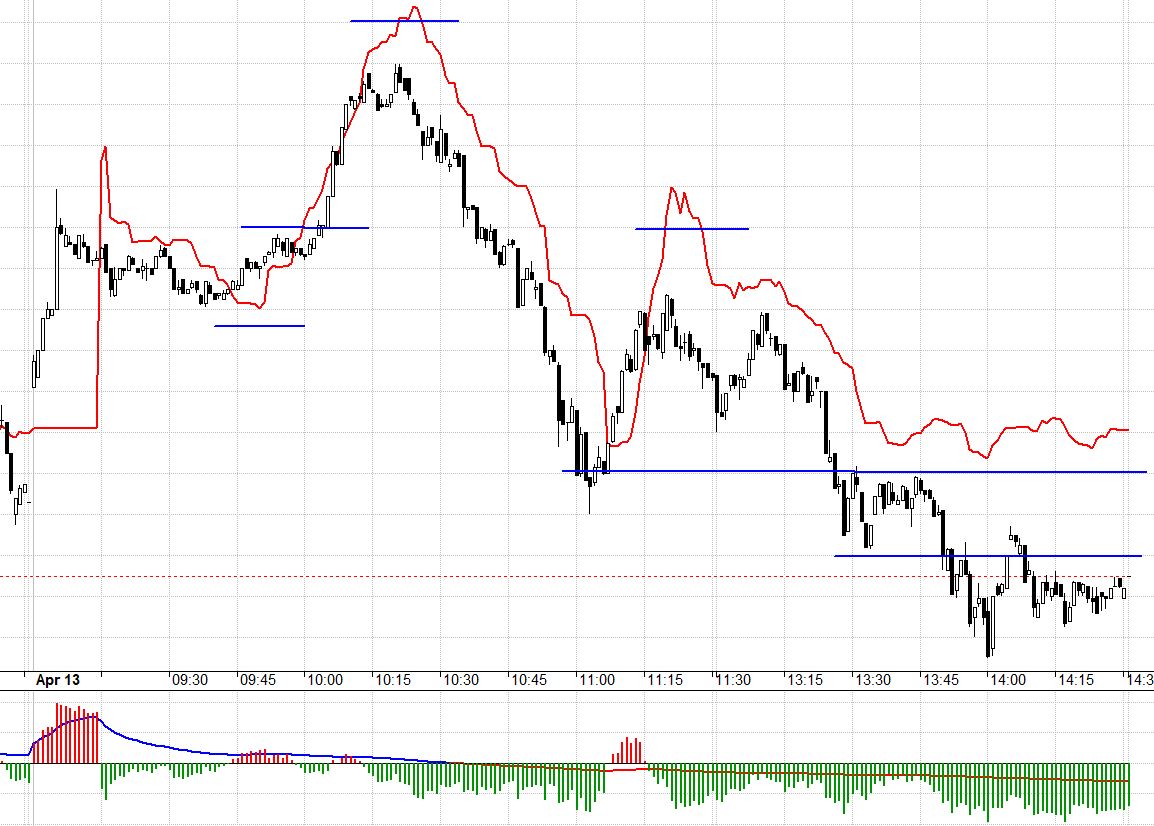Select the 14:00 time axis label

pos(1005,680)
